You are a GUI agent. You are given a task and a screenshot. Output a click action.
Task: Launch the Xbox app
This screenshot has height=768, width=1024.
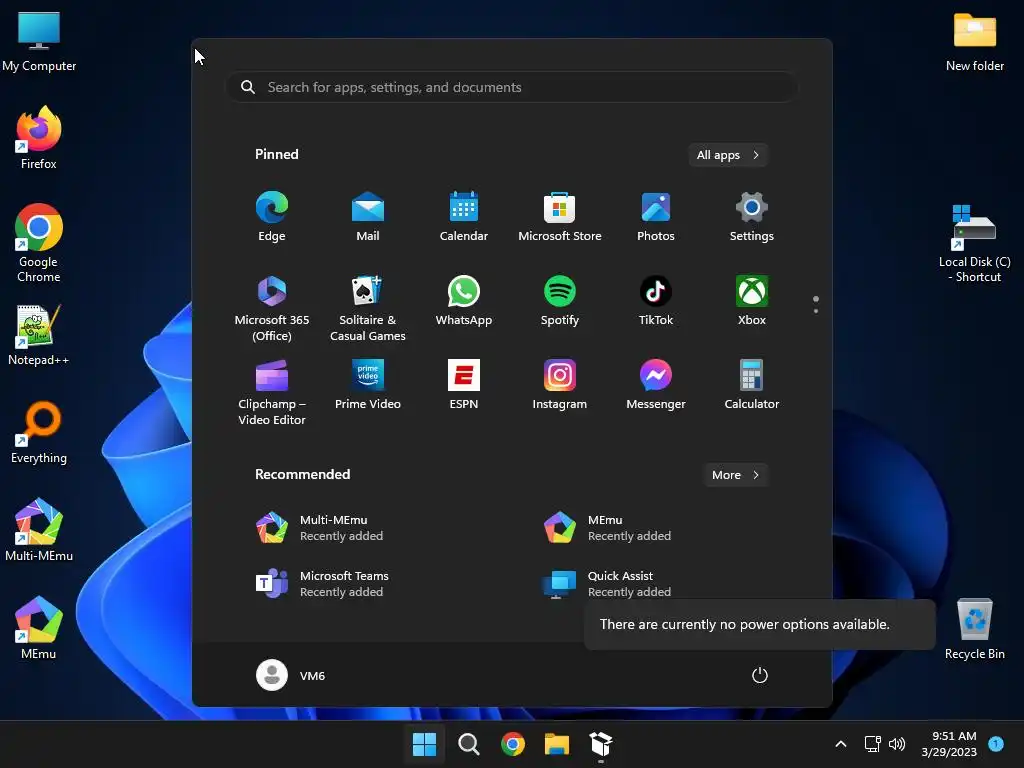point(752,301)
